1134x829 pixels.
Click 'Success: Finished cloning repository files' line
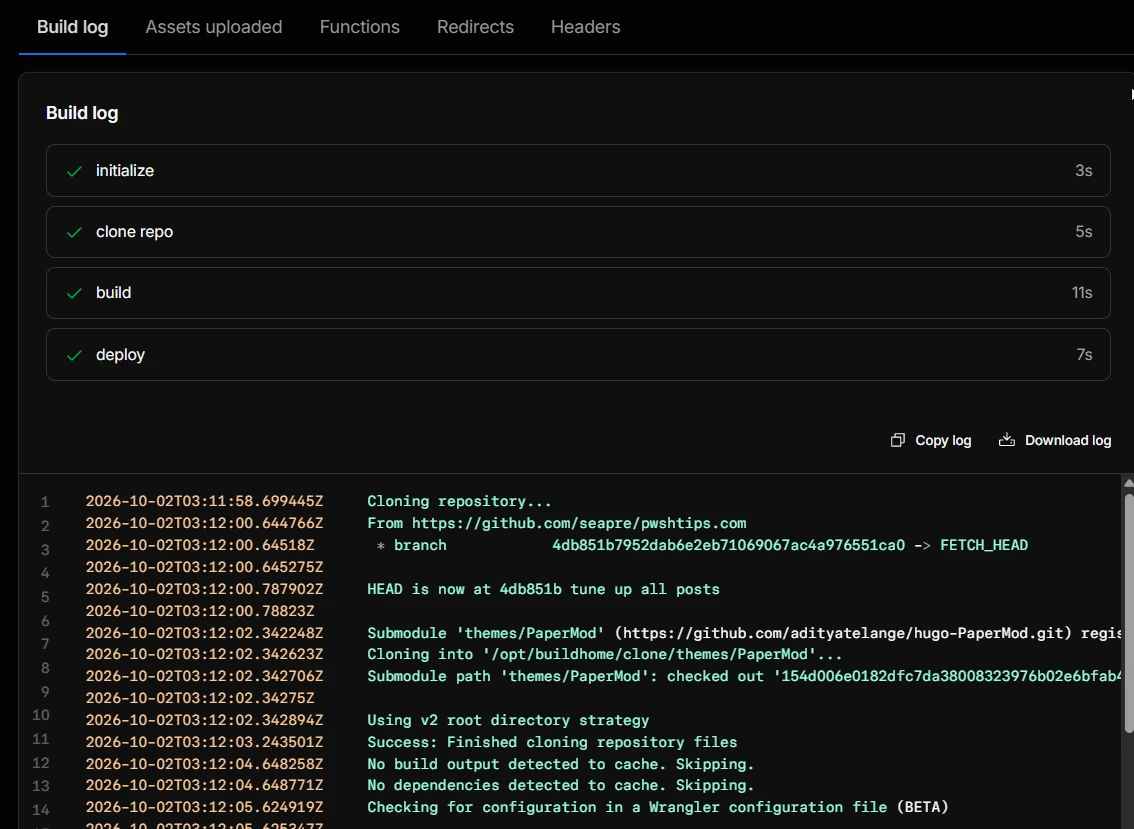pyautogui.click(x=552, y=742)
